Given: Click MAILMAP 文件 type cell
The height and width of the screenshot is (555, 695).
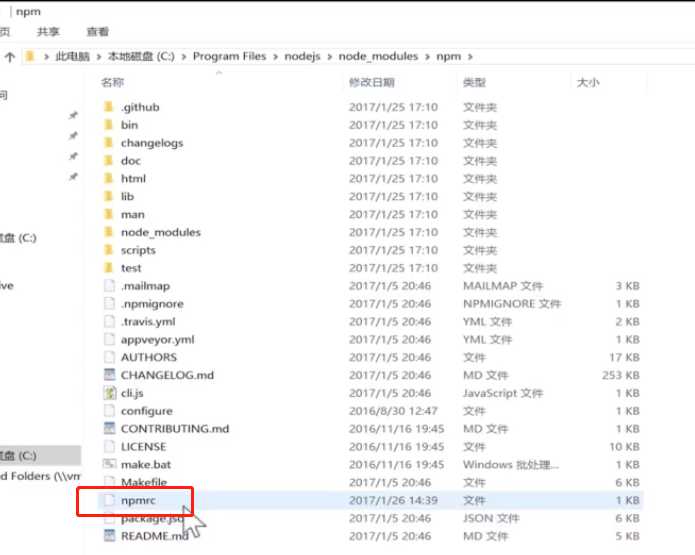Looking at the screenshot, I should pos(503,285).
